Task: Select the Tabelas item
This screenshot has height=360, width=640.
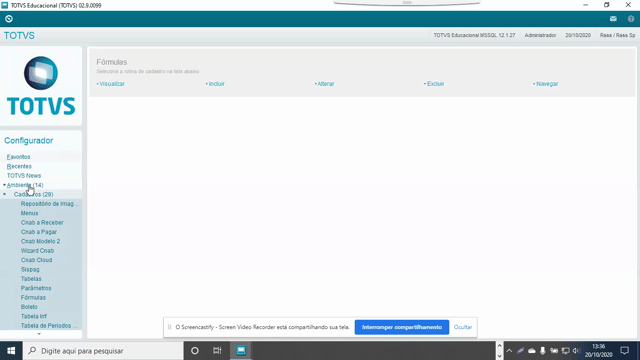Action: pos(31,279)
